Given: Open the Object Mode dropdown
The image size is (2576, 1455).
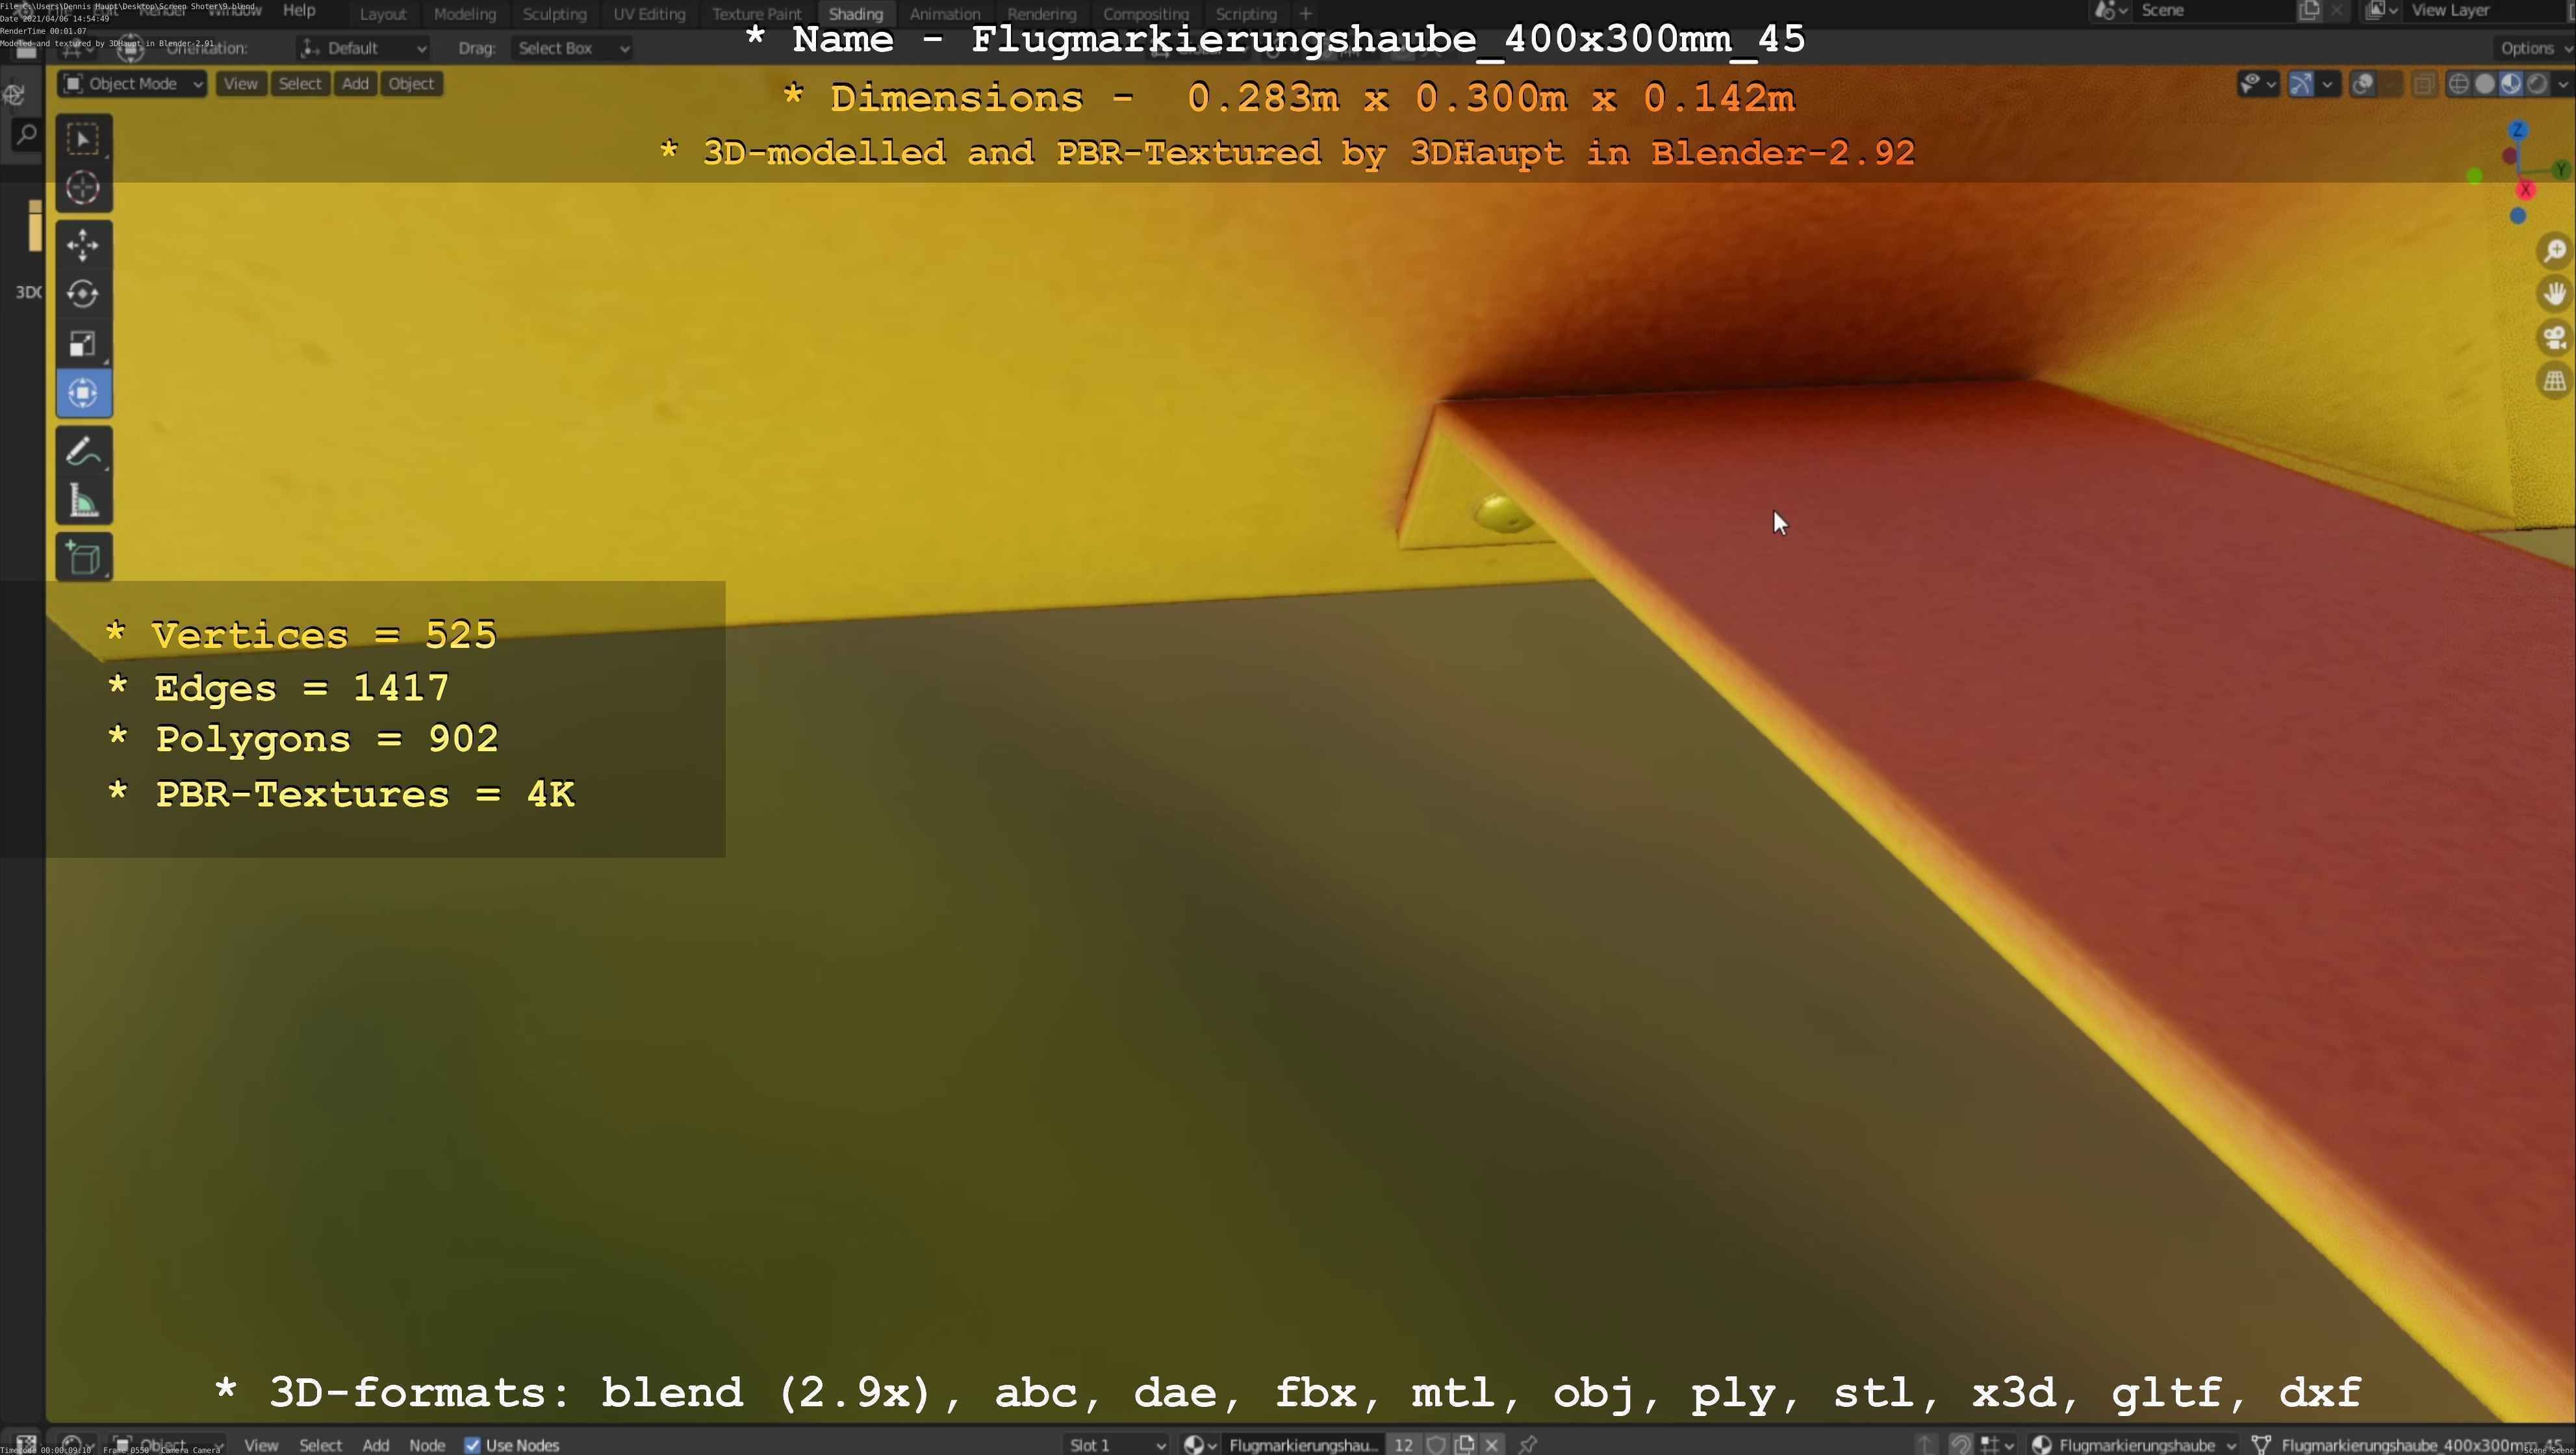Looking at the screenshot, I should tap(133, 84).
